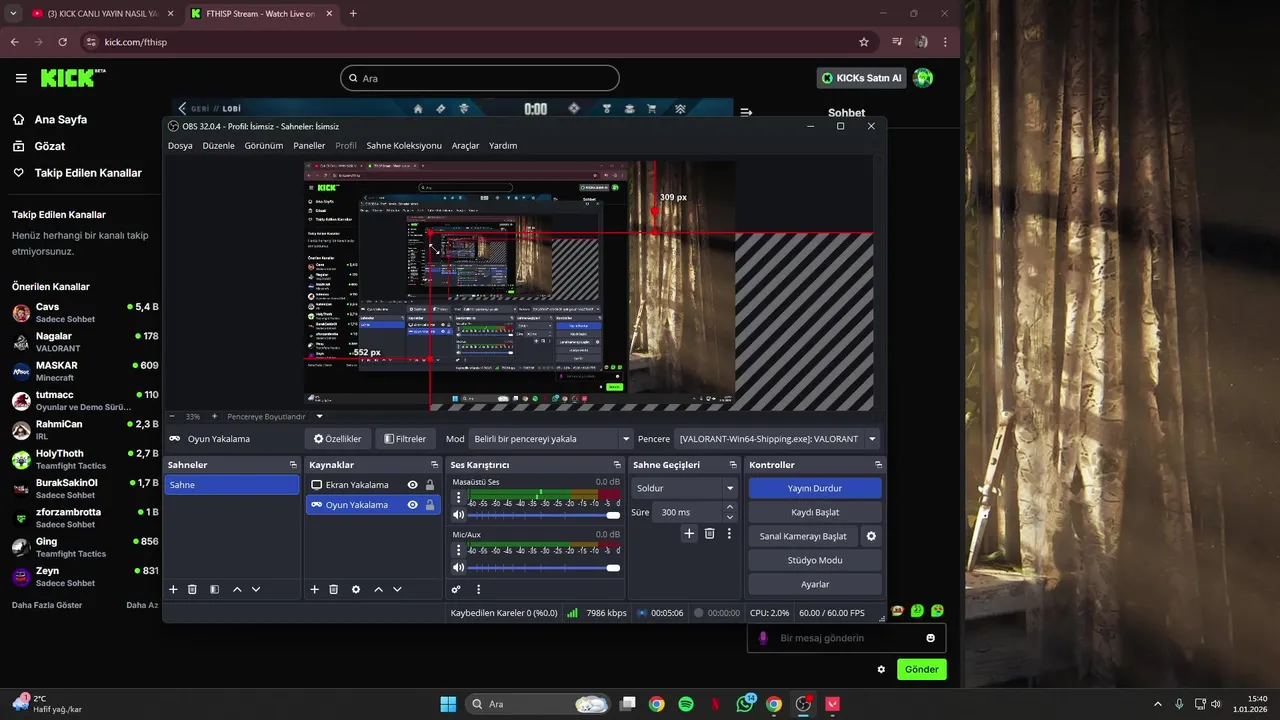
Task: Decrease Süre transition duration
Action: point(730,517)
